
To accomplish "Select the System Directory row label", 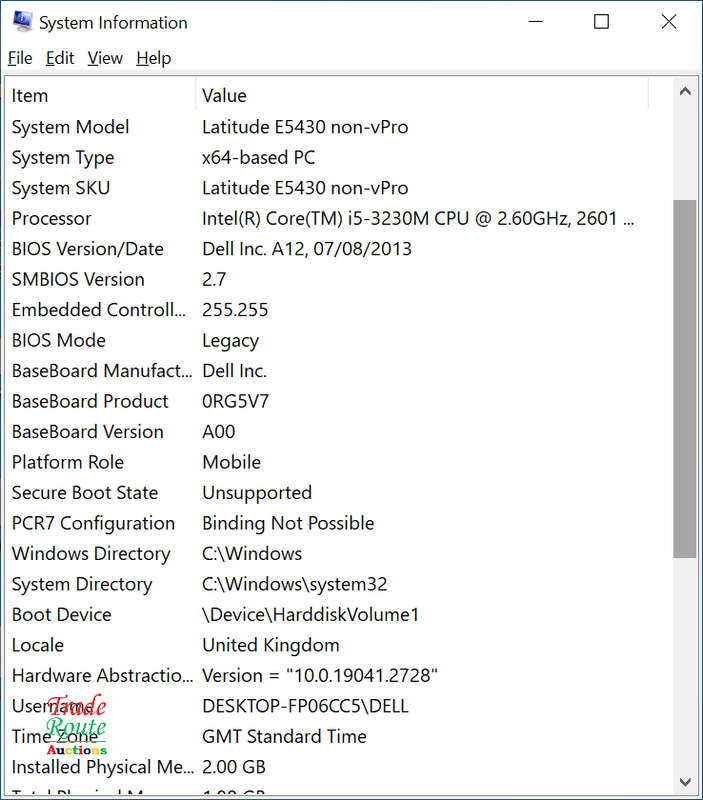I will [82, 584].
